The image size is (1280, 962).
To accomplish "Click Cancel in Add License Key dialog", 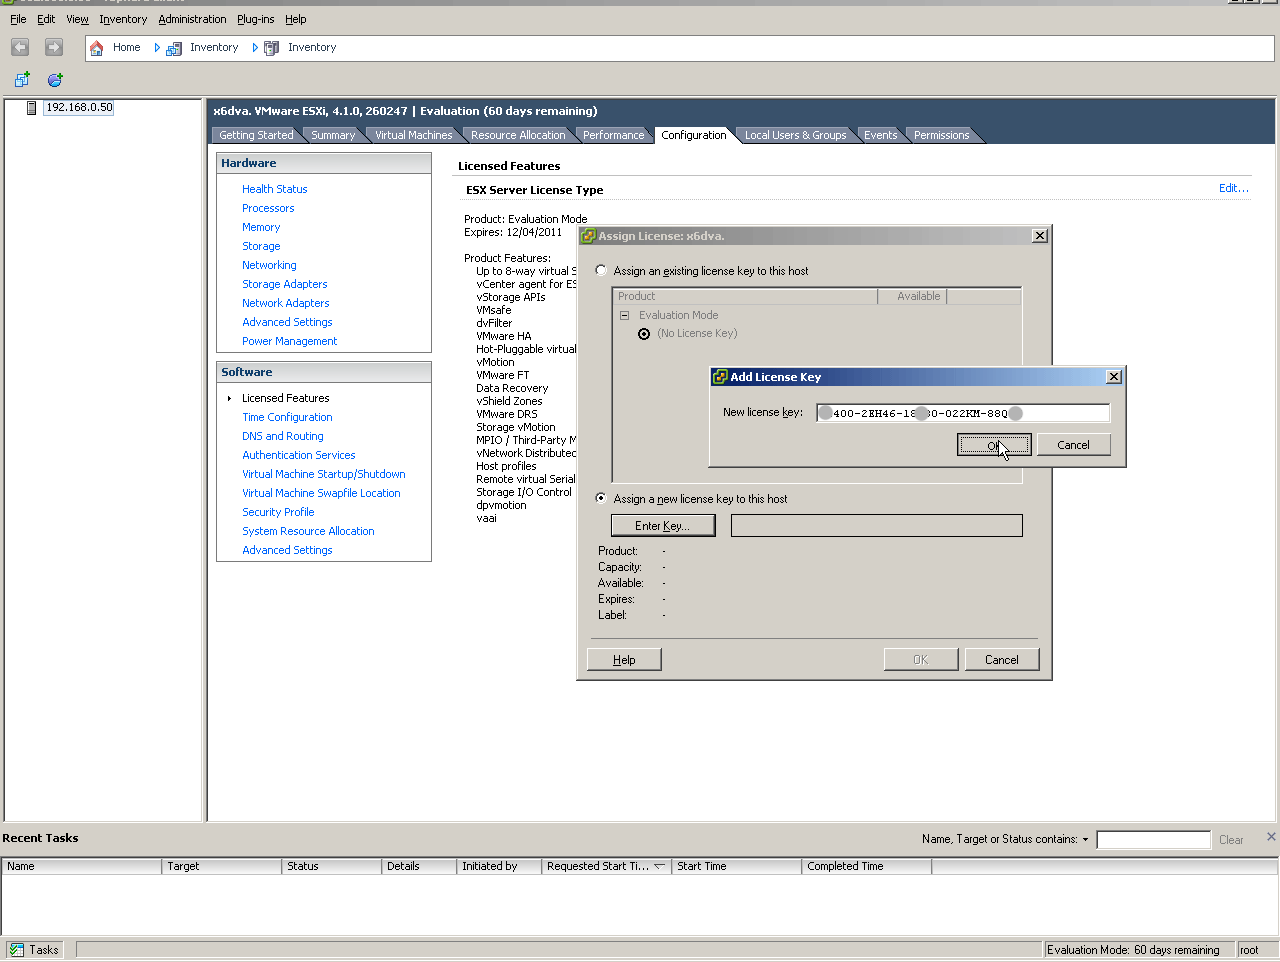I will click(x=1074, y=445).
